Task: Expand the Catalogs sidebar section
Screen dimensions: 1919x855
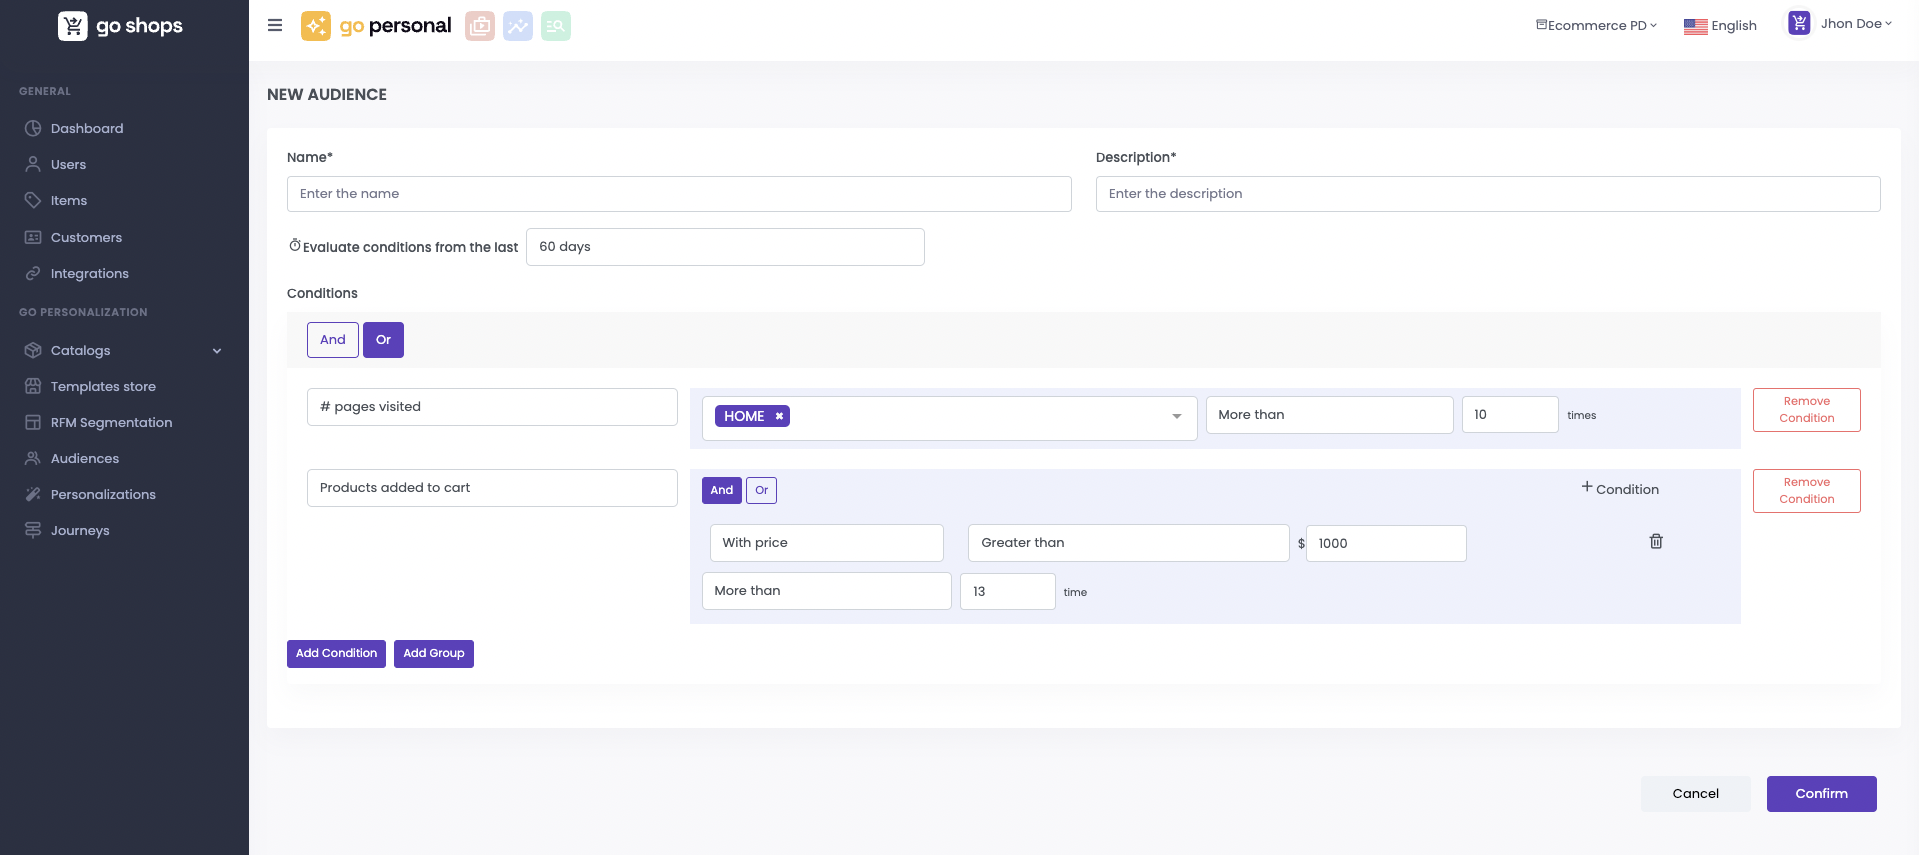Action: (217, 351)
